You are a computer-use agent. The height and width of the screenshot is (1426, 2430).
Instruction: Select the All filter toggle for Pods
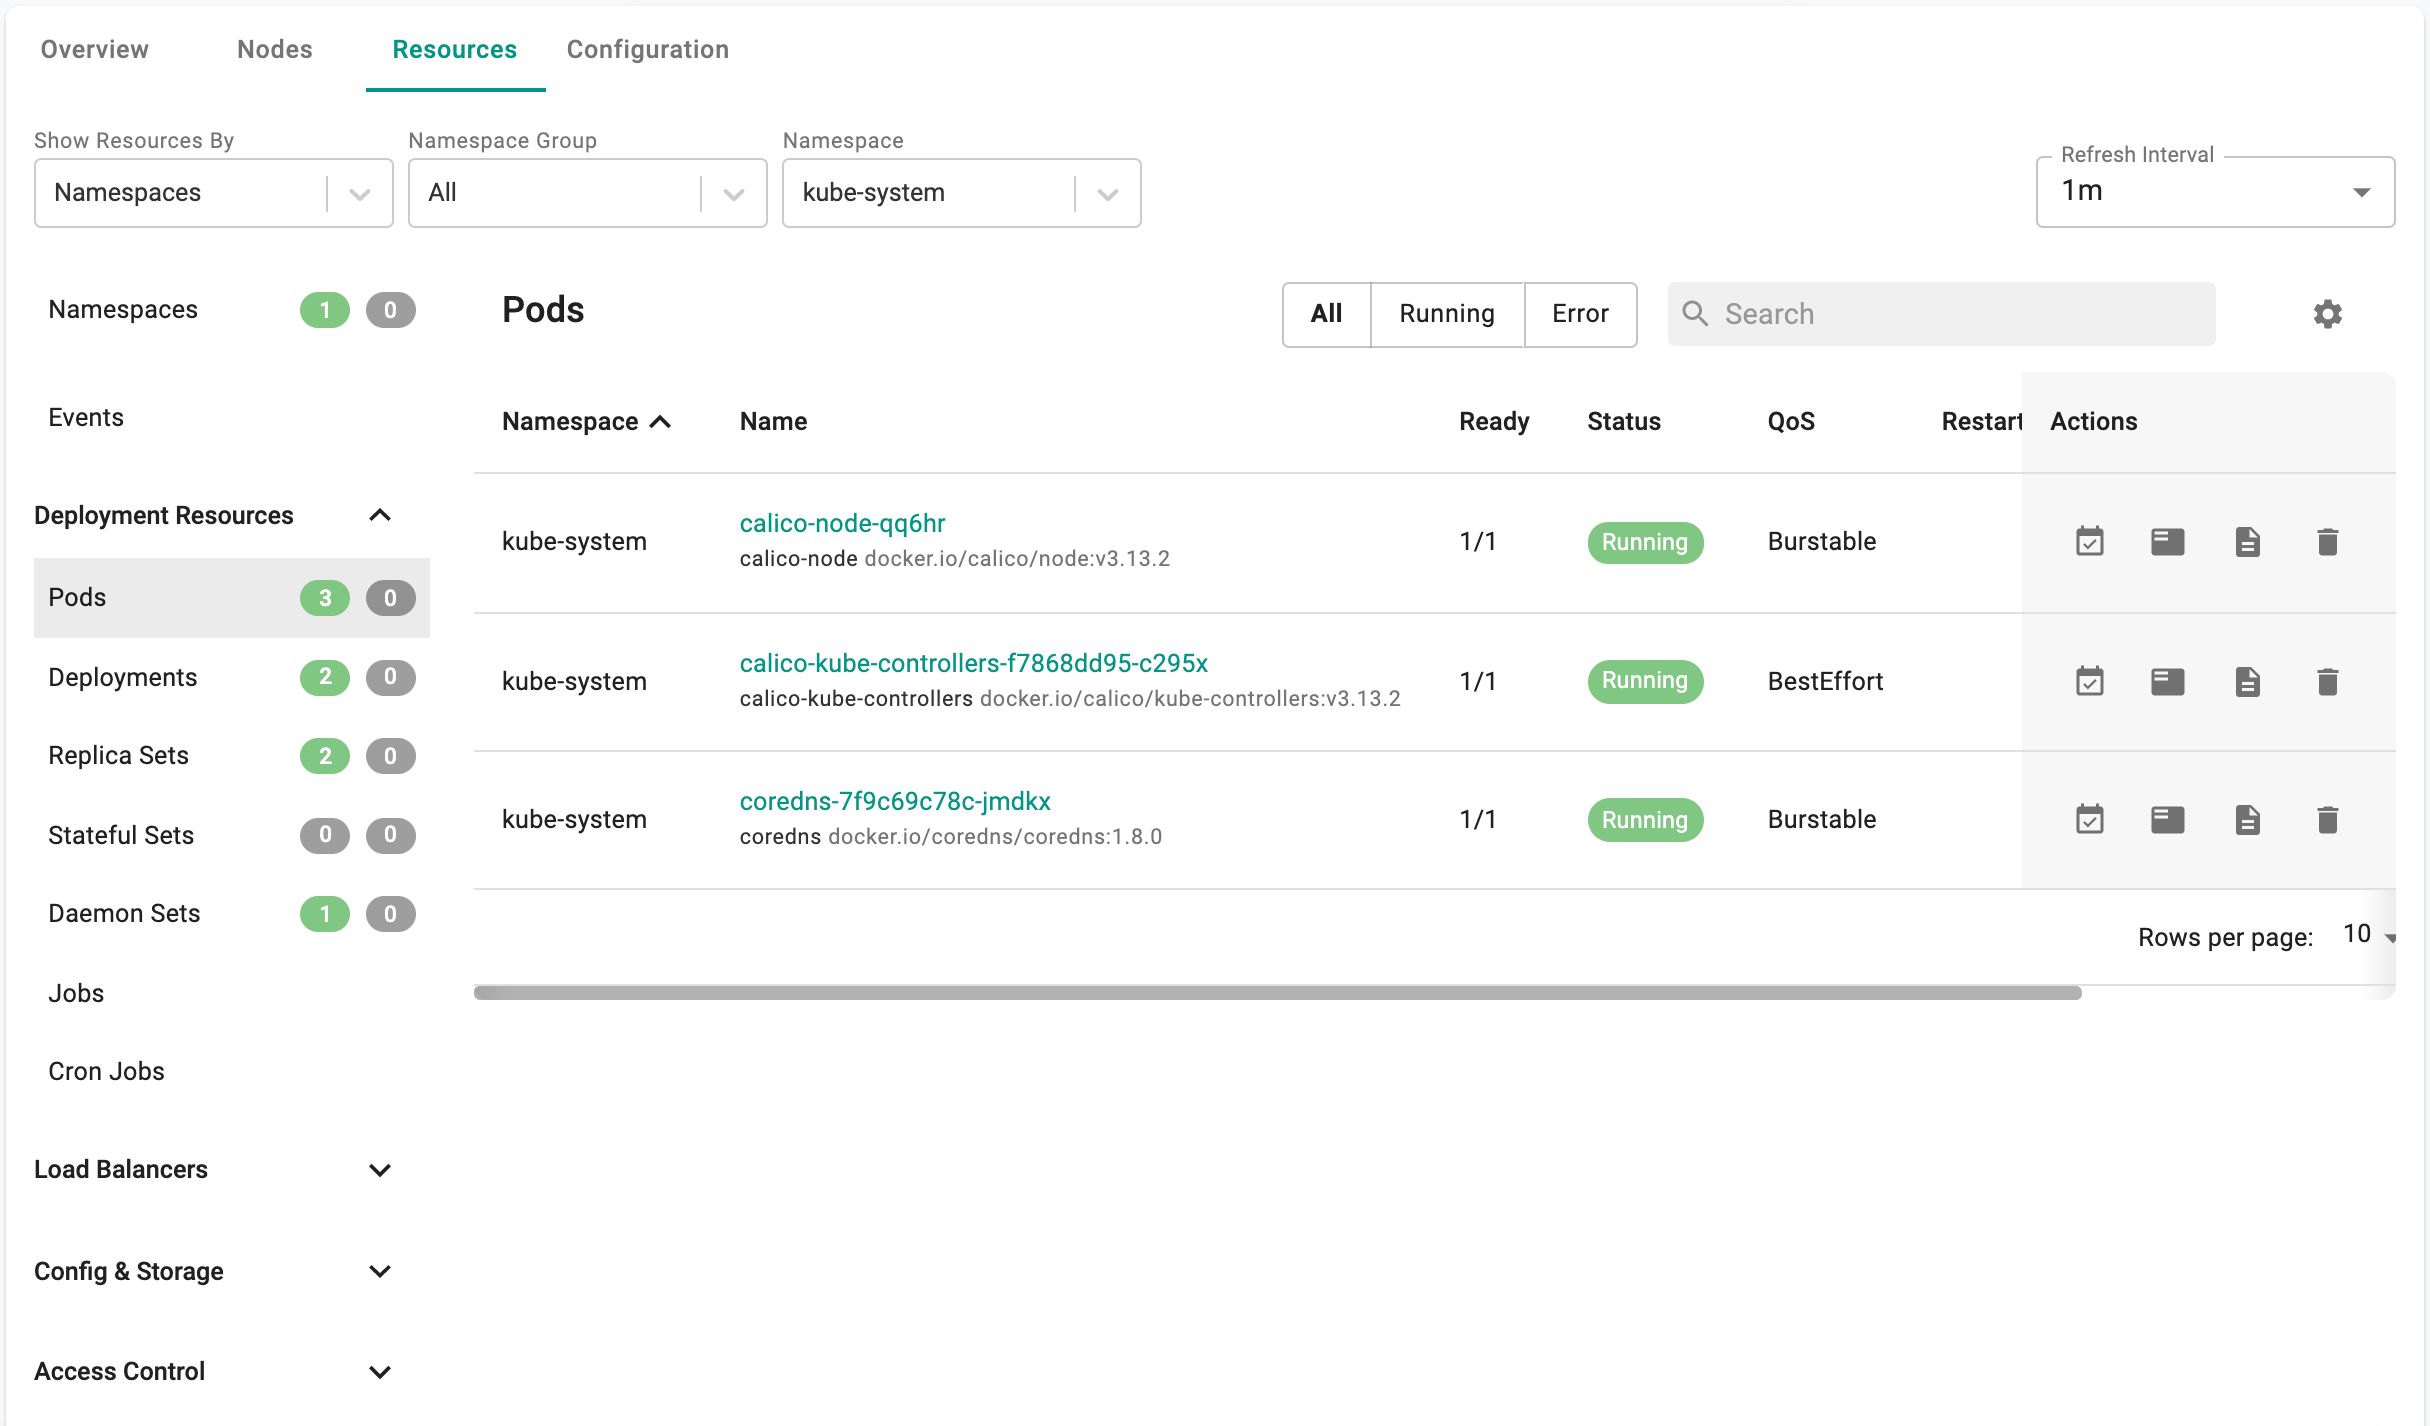coord(1327,312)
